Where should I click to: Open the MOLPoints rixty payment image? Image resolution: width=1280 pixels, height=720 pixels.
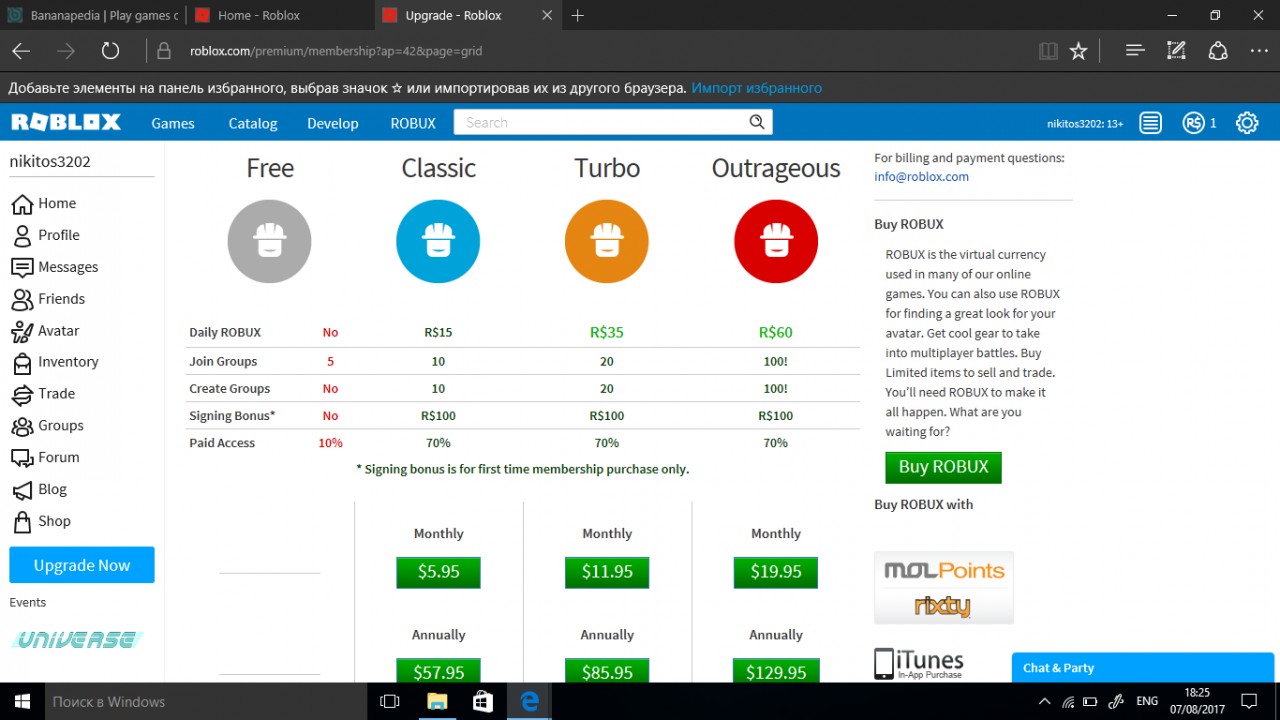click(x=944, y=588)
